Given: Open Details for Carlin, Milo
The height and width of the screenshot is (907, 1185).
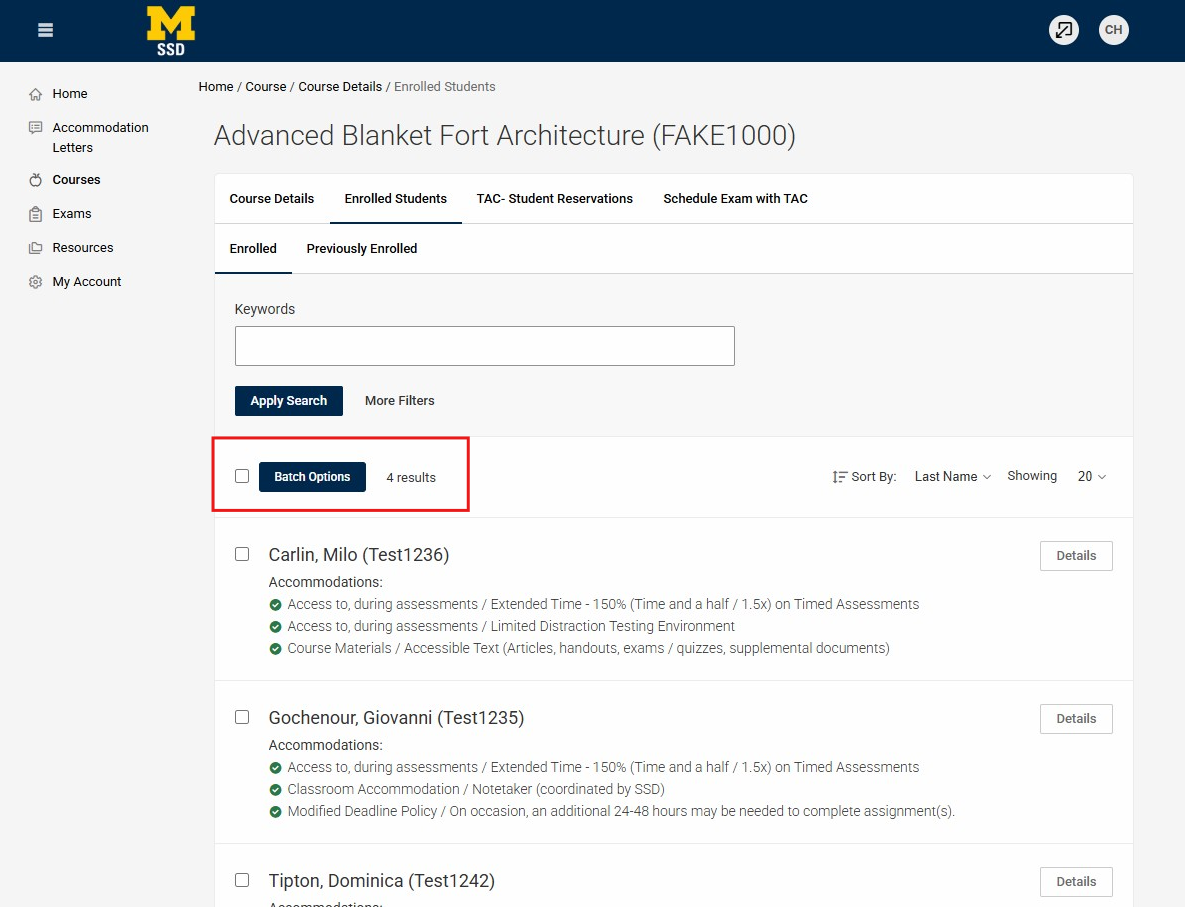Looking at the screenshot, I should 1076,556.
